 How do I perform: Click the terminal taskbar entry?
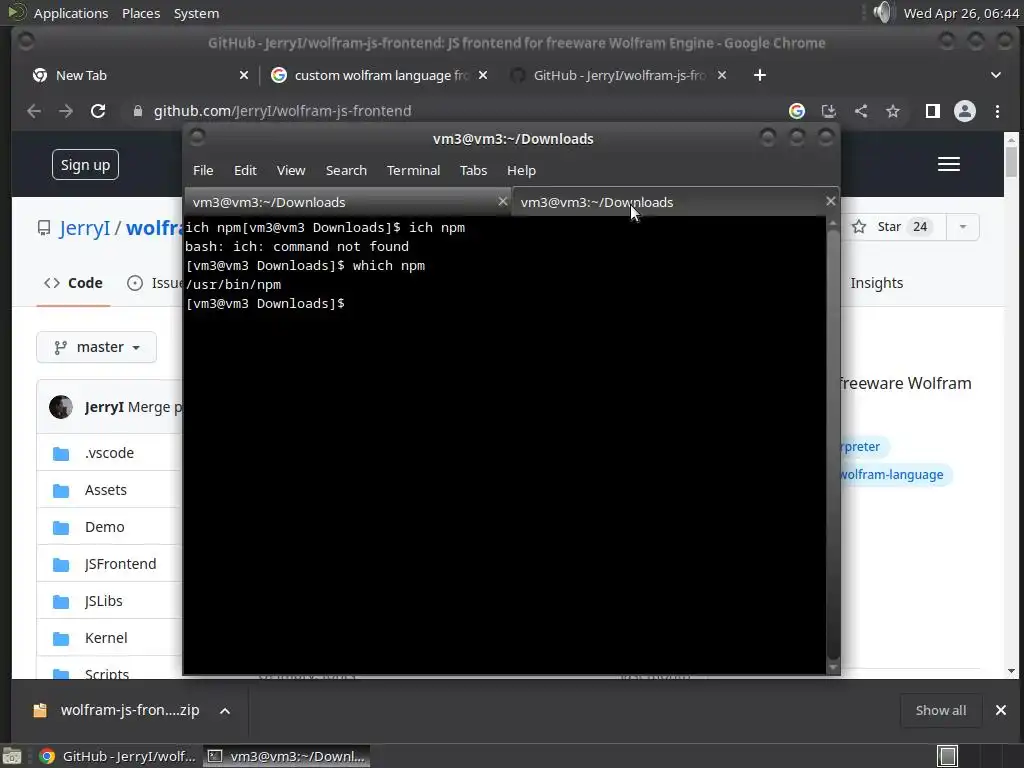(x=286, y=756)
